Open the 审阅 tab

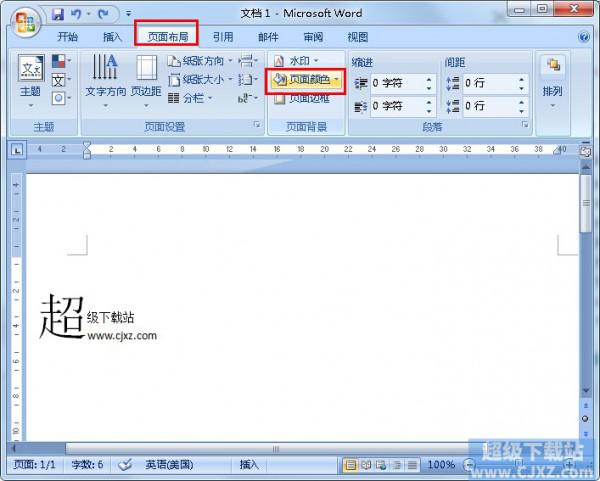click(x=313, y=37)
